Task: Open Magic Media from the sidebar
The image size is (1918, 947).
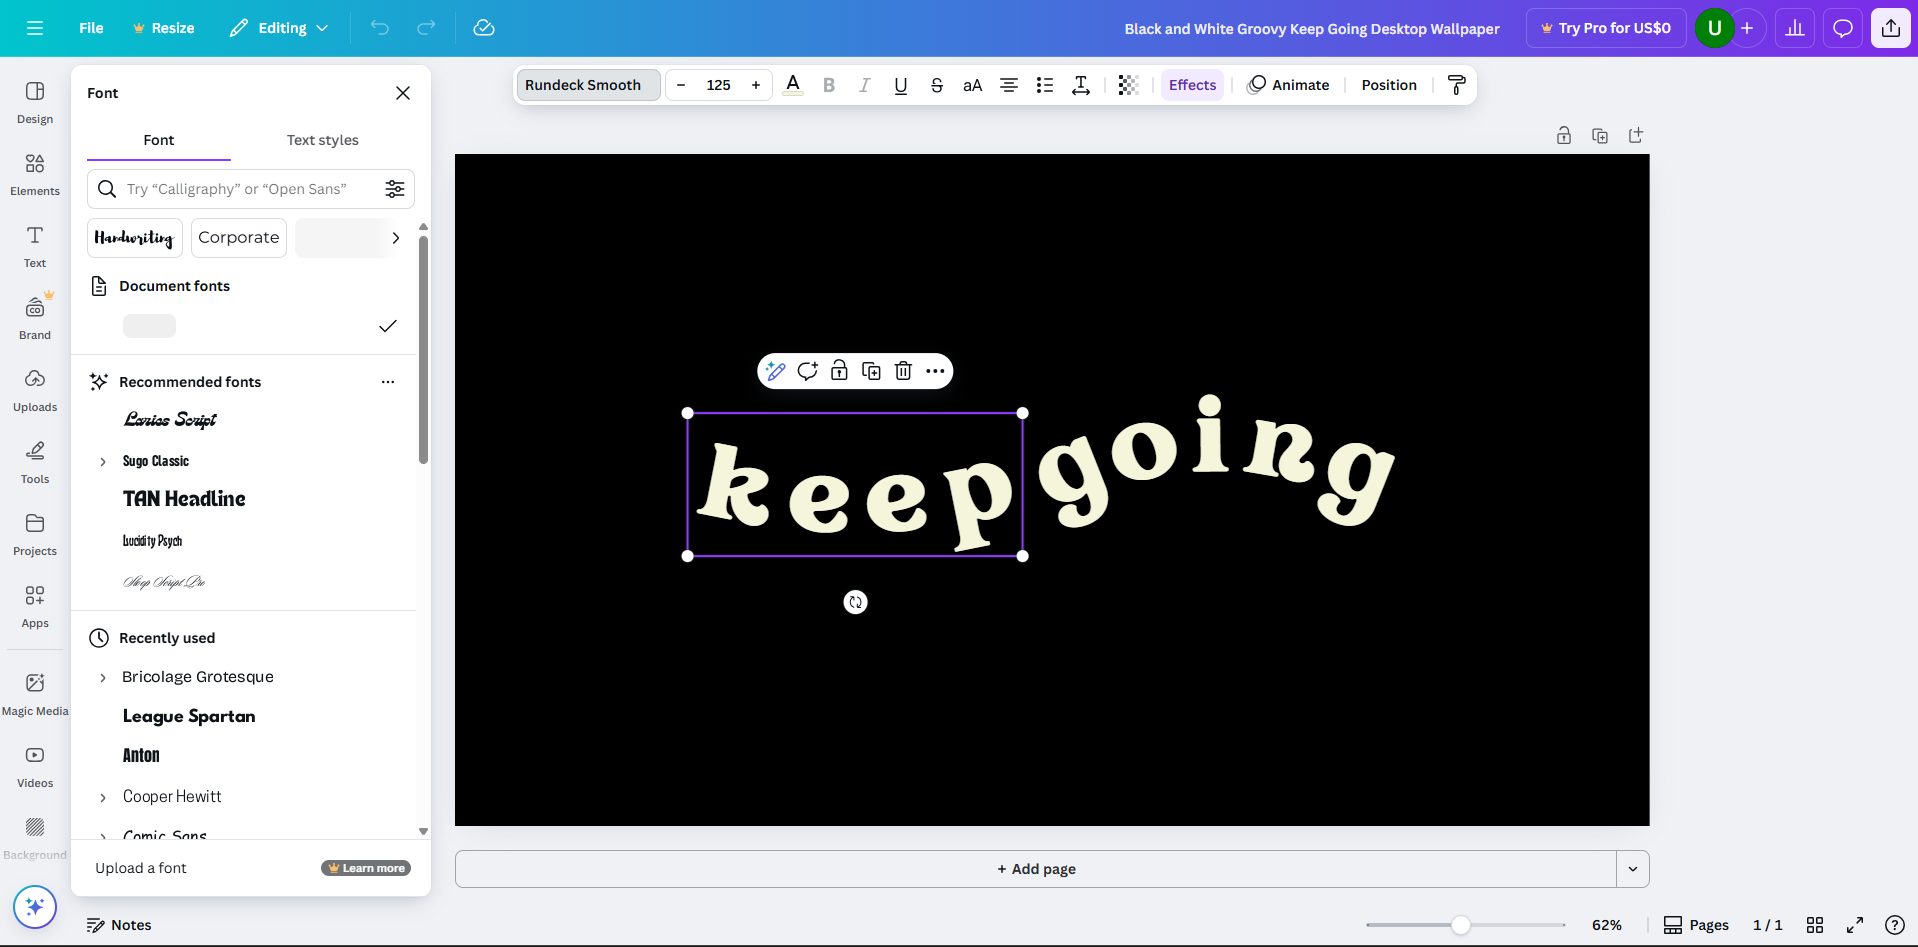Action: pos(34,693)
